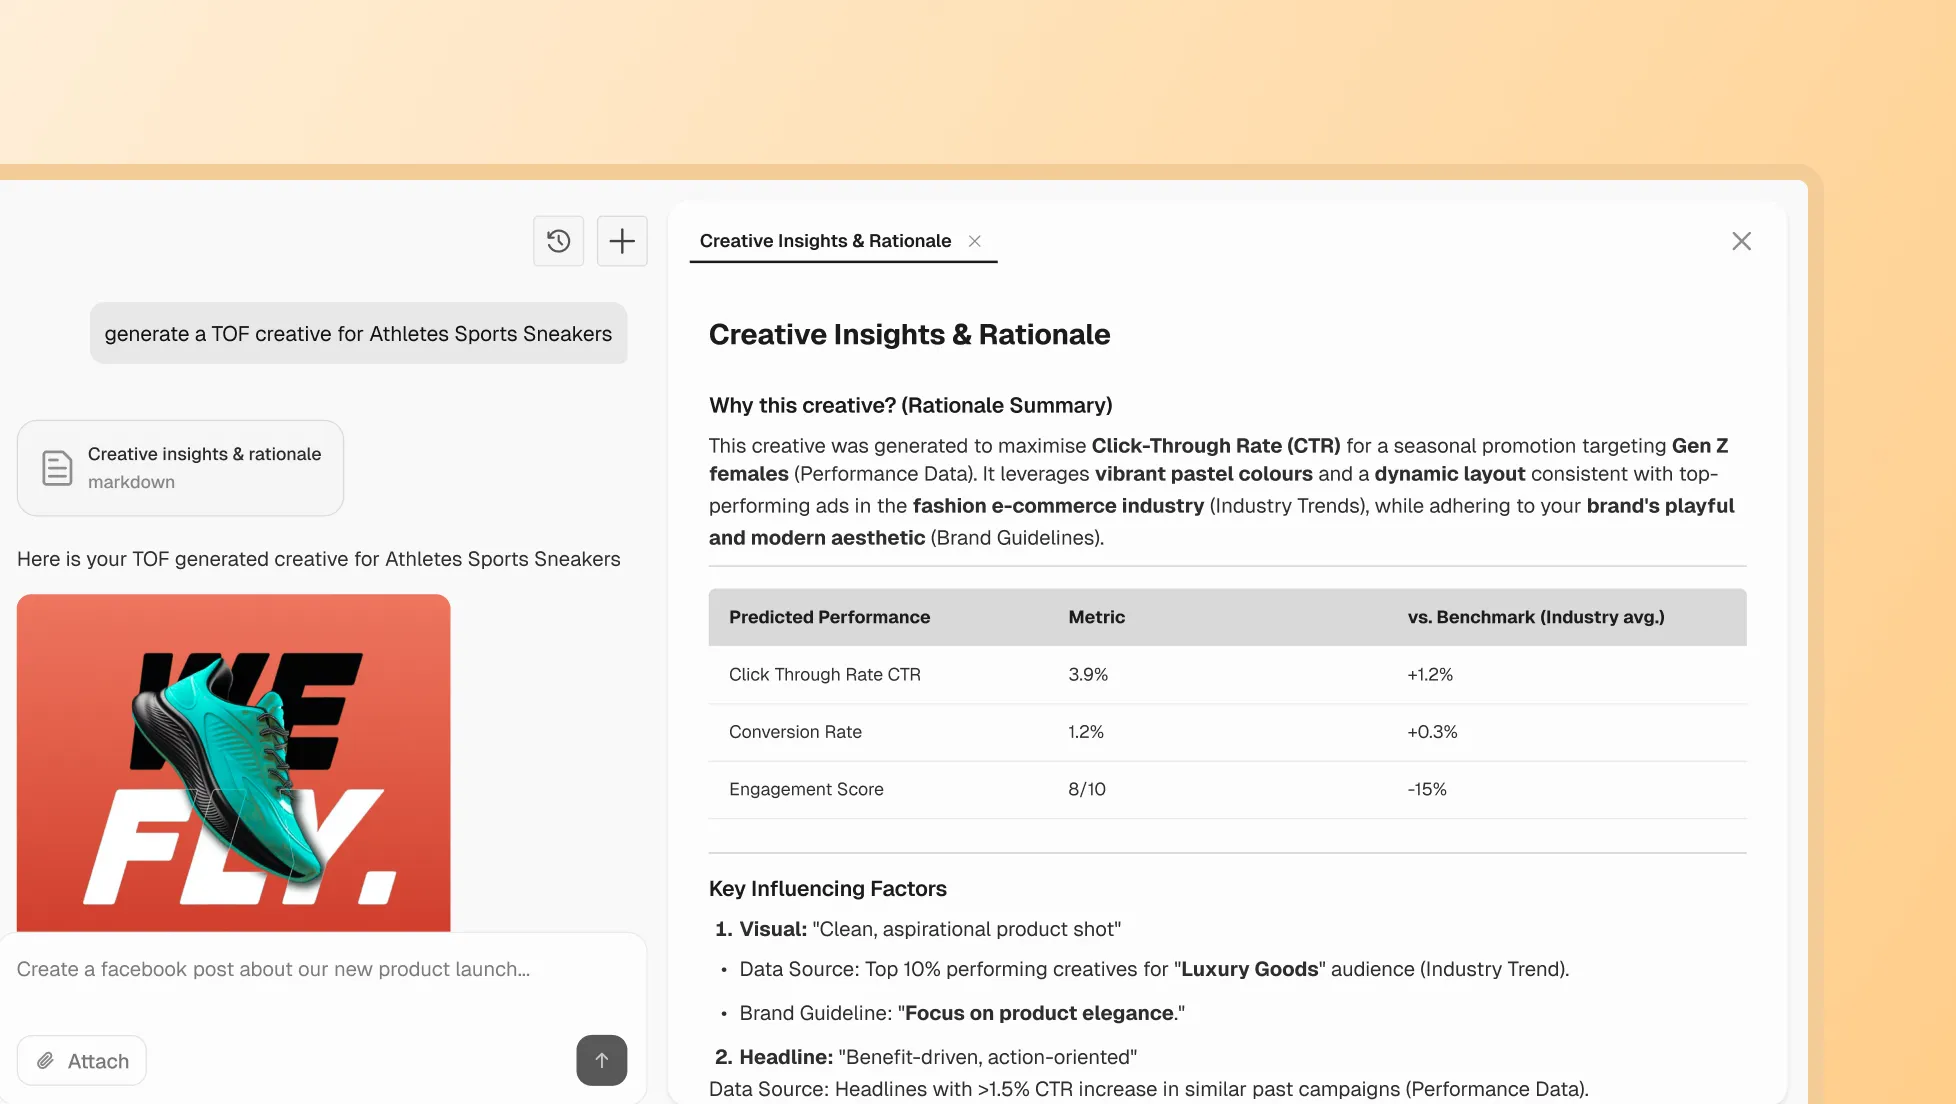Click the Metric column header
The image size is (1956, 1104).
[1096, 617]
